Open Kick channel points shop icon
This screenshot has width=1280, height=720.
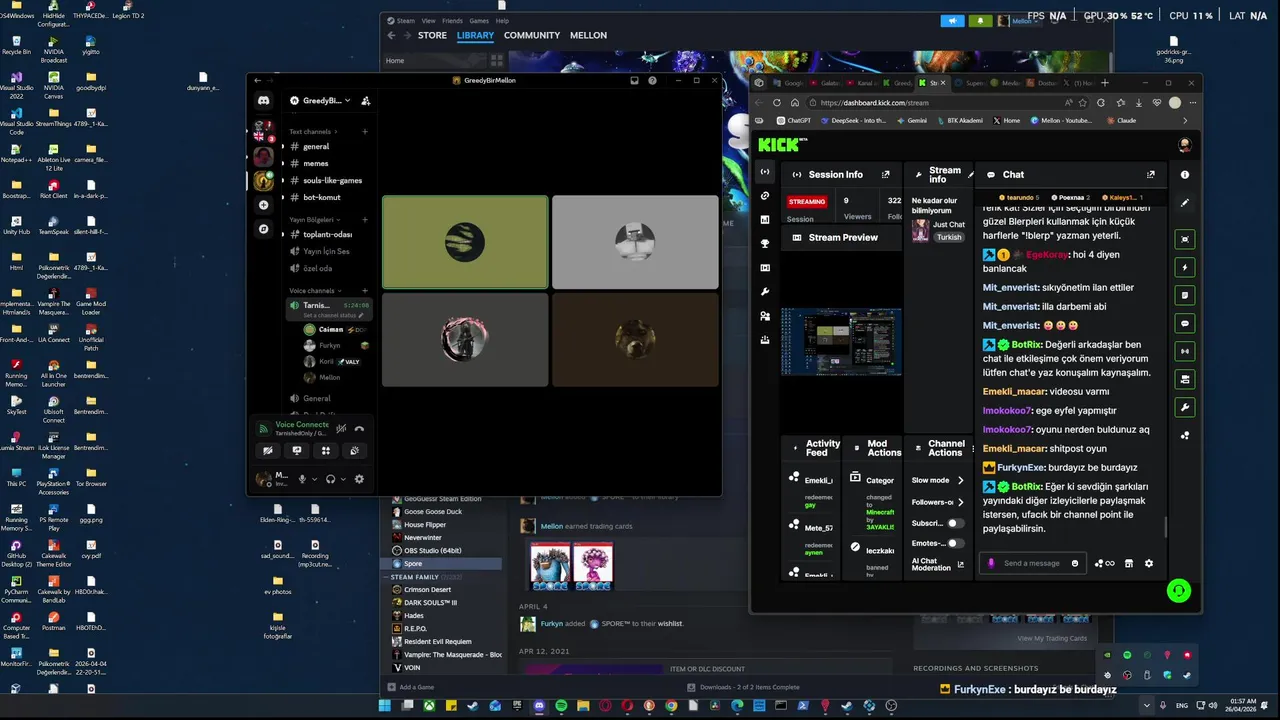[1129, 563]
